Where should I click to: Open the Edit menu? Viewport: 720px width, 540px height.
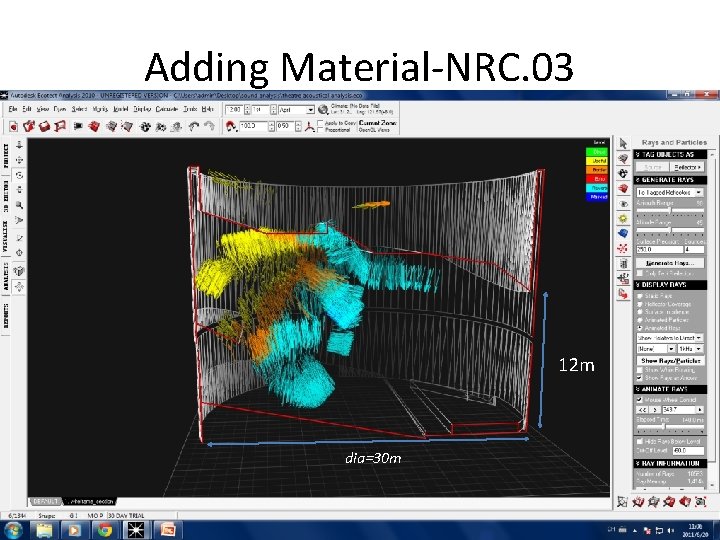(x=27, y=109)
